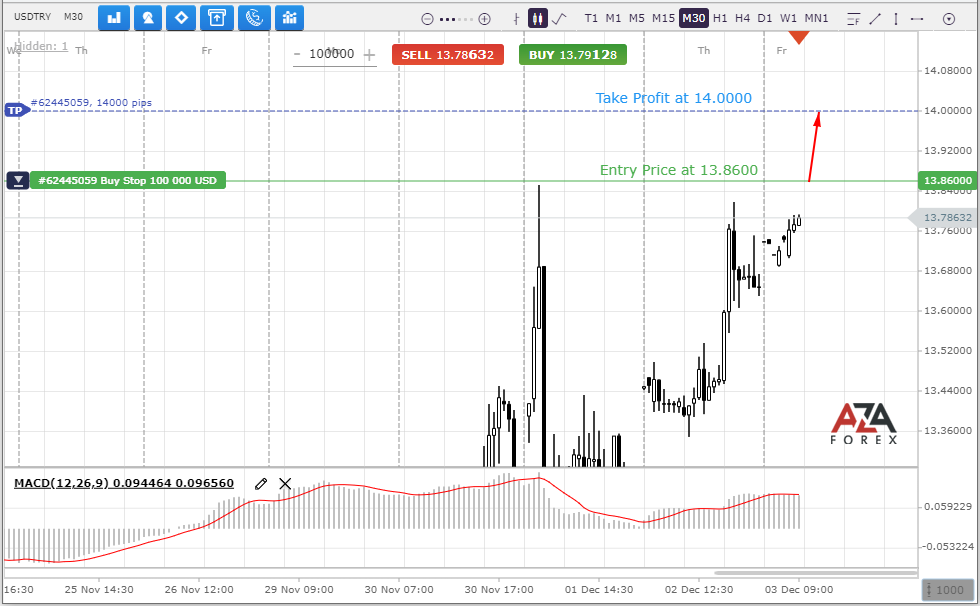
Task: Click the '29 Nov 09:00' time label
Action: 299,590
